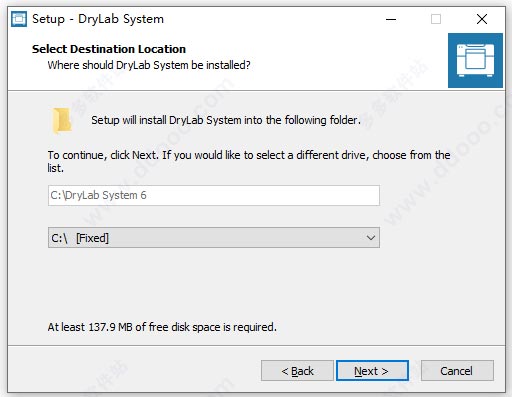Close the DryLab Setup window
This screenshot has height=397, width=512.
click(481, 19)
